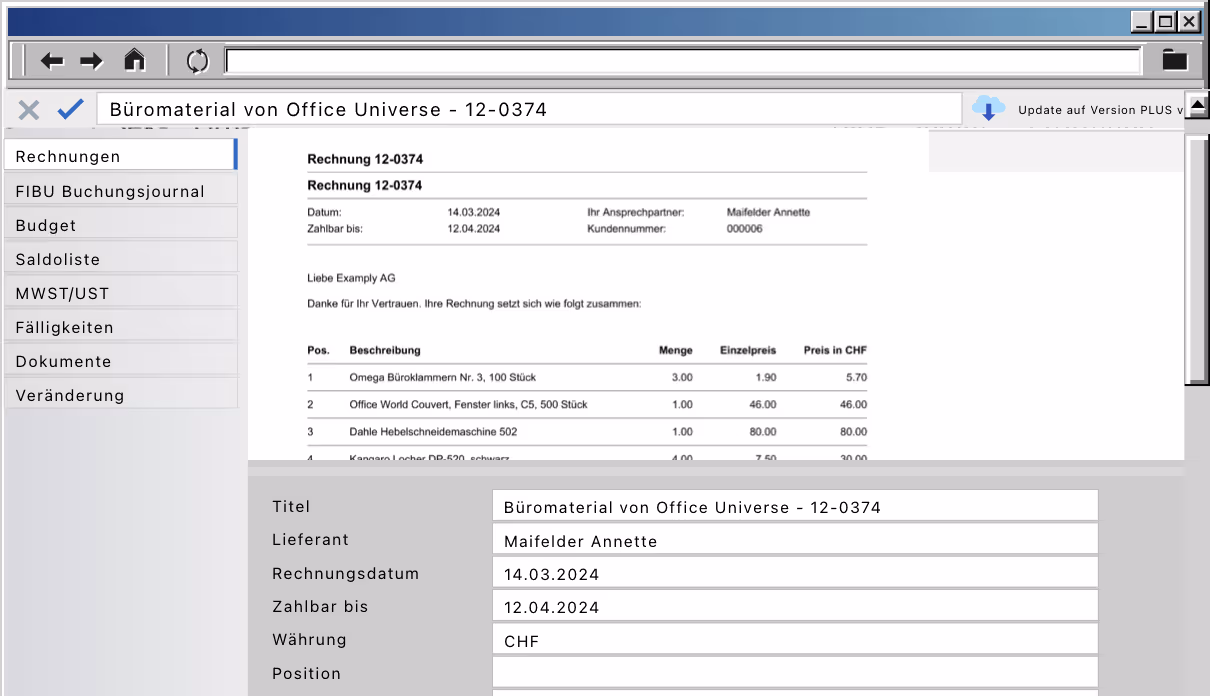Click the Dahle Hebelschneidemaschine 502 row
Screen dimensions: 1210x696
587,432
